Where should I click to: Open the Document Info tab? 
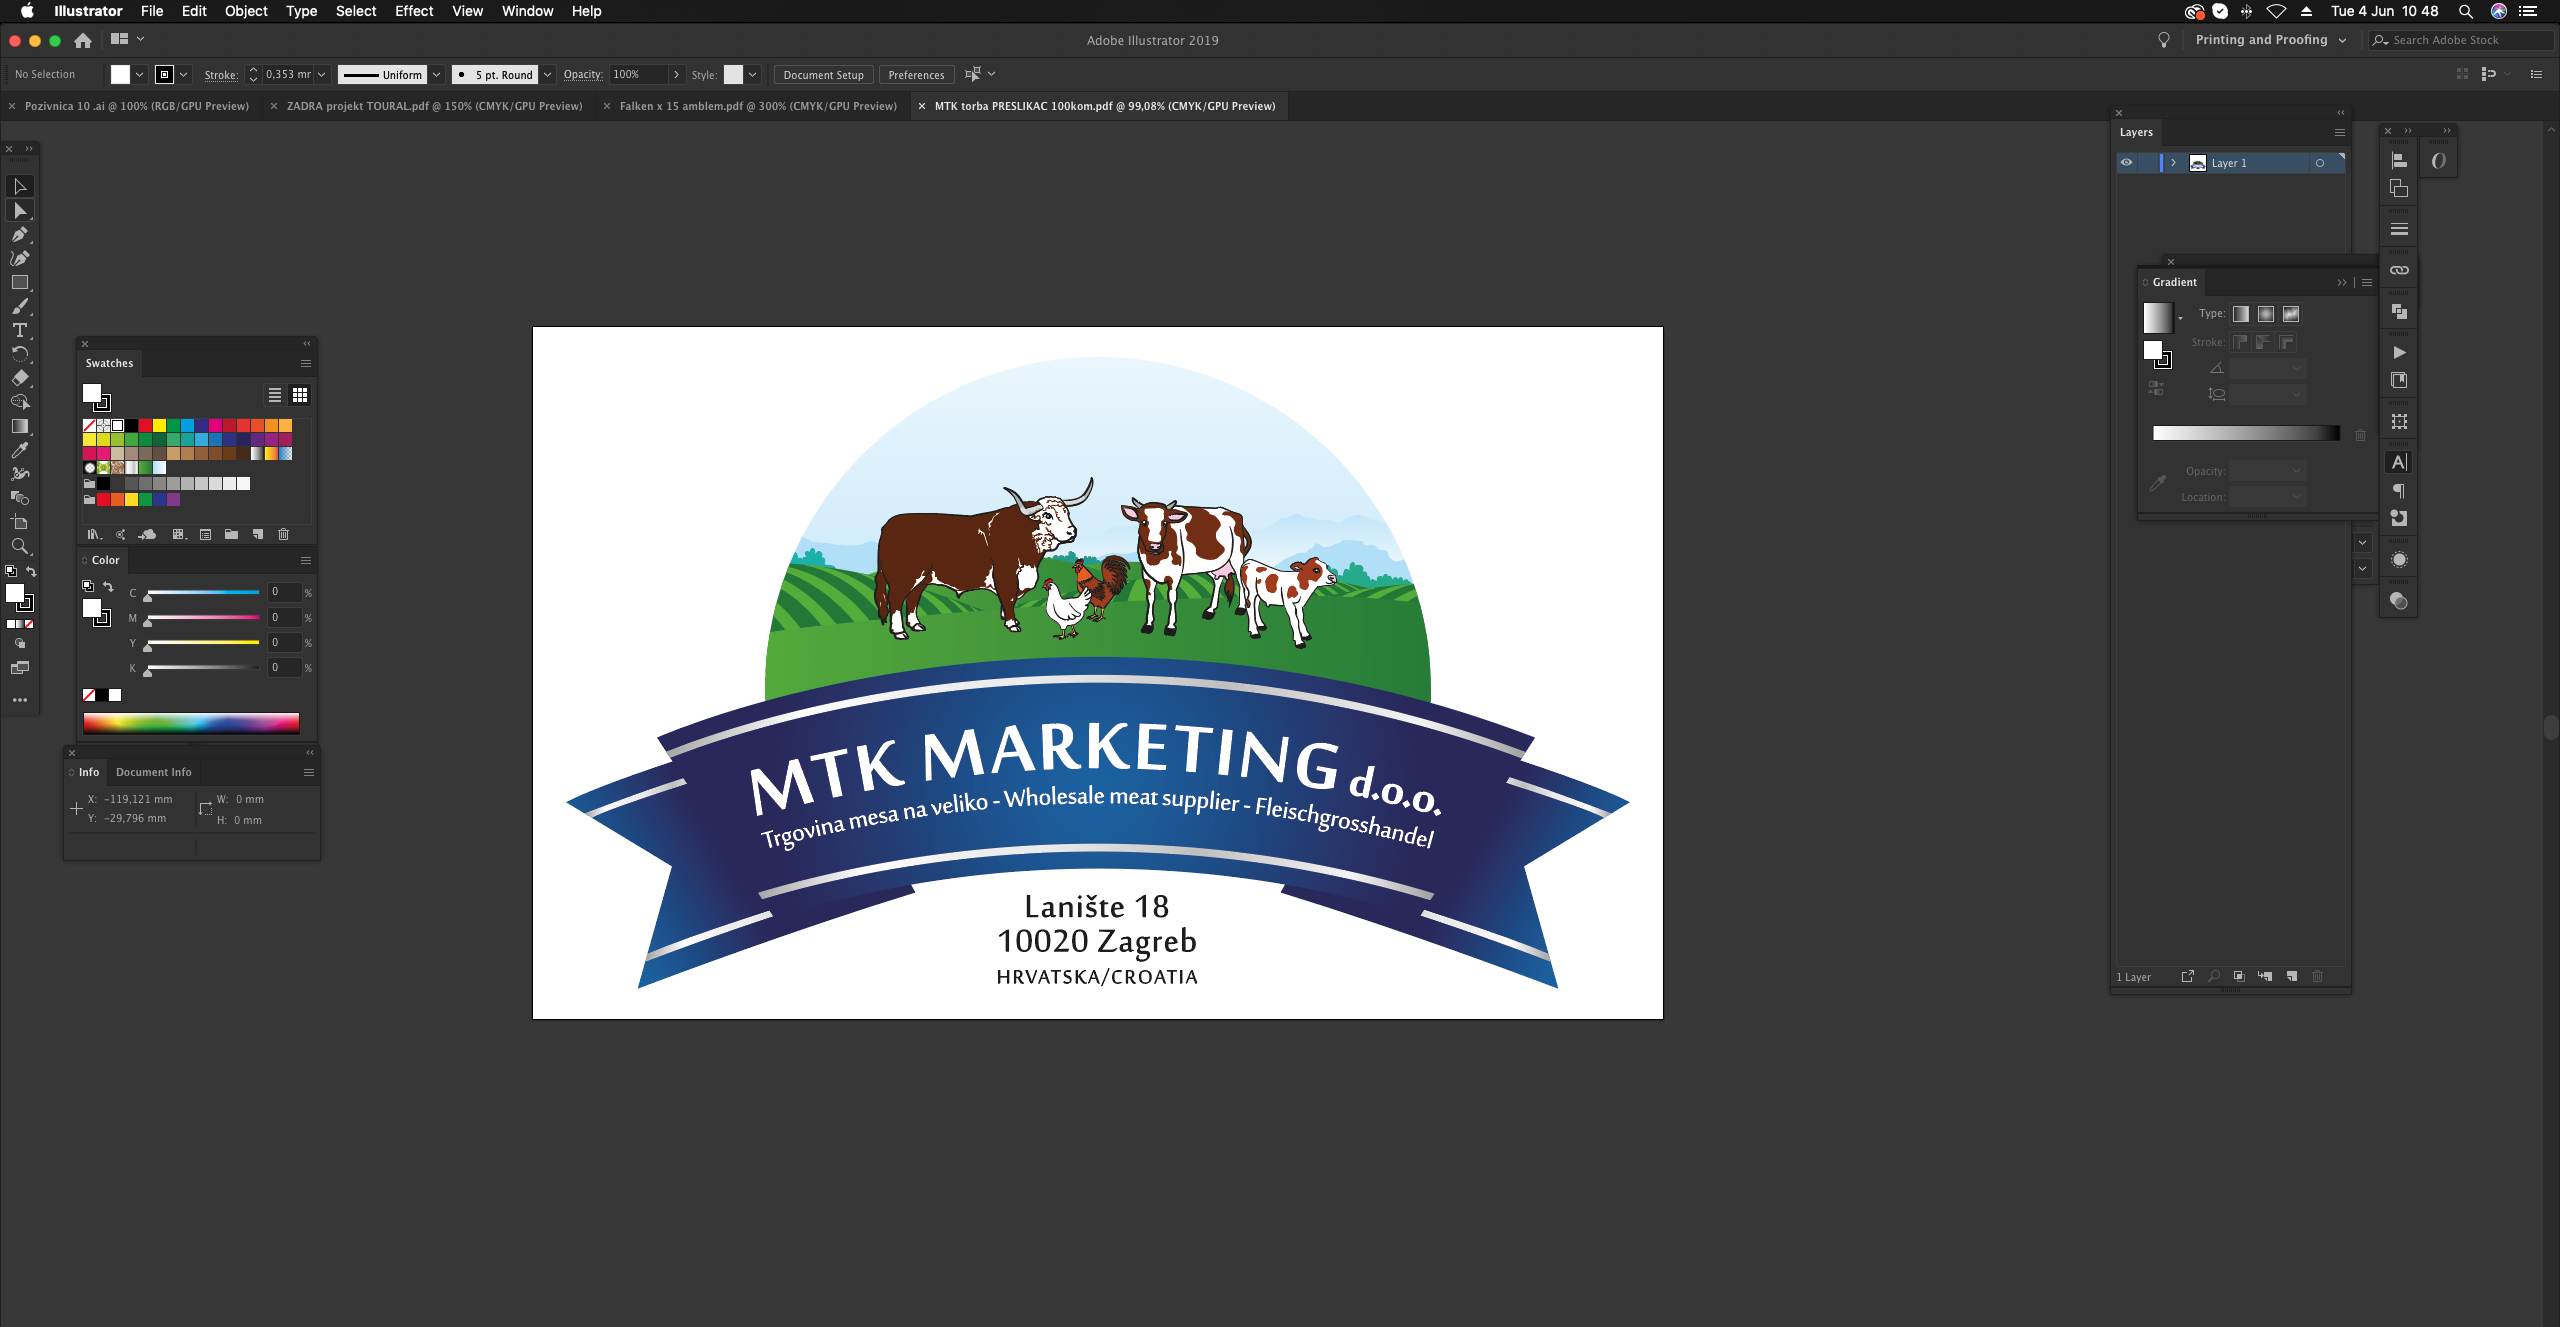(x=153, y=772)
